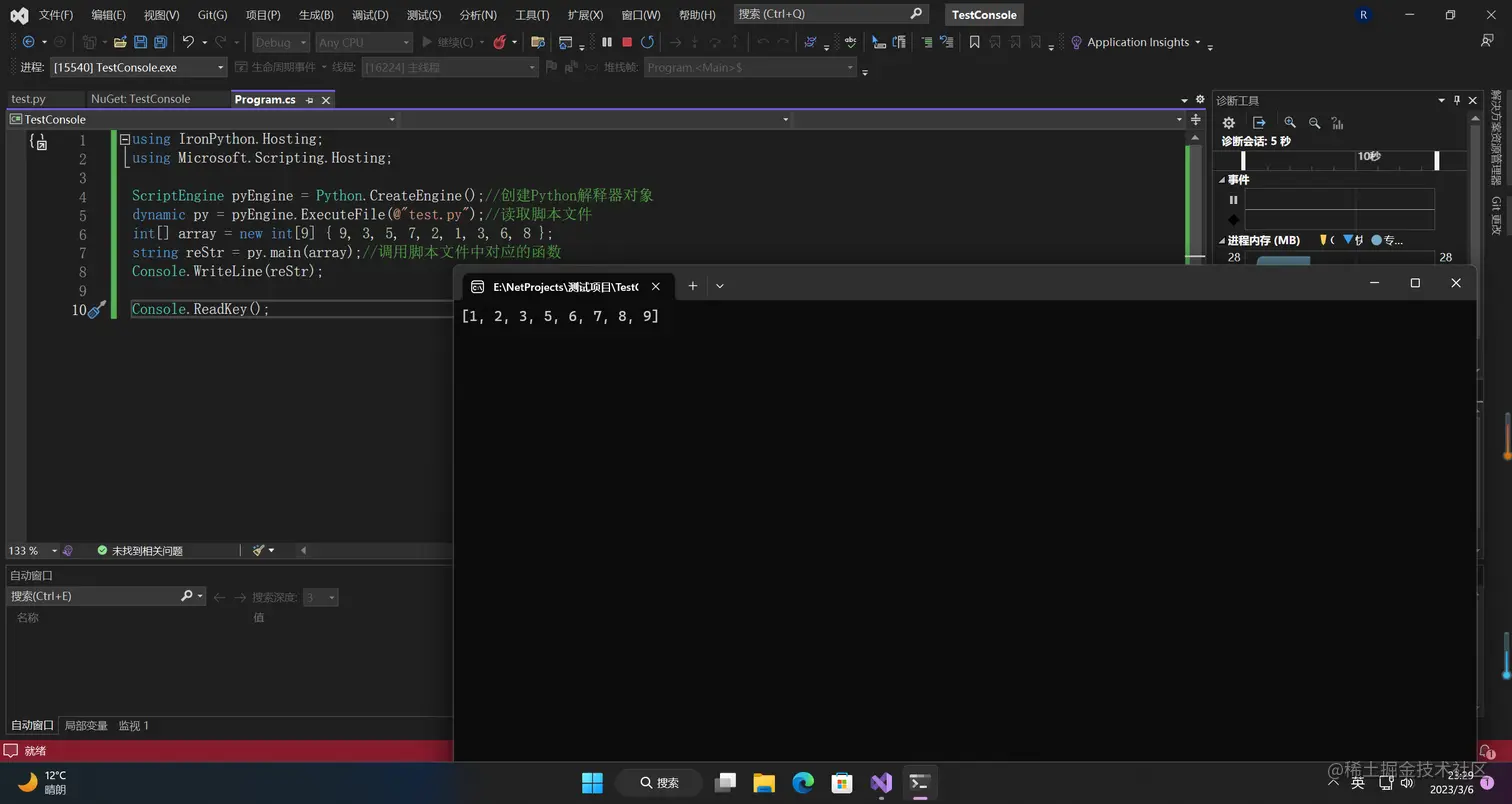Switch to the 监视 1 tab
This screenshot has width=1512, height=804.
click(x=133, y=725)
